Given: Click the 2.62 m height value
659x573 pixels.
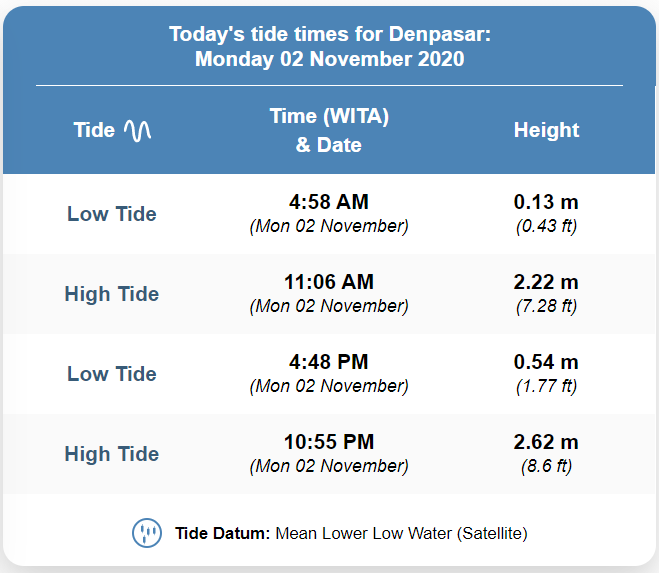Looking at the screenshot, I should click(x=546, y=442).
